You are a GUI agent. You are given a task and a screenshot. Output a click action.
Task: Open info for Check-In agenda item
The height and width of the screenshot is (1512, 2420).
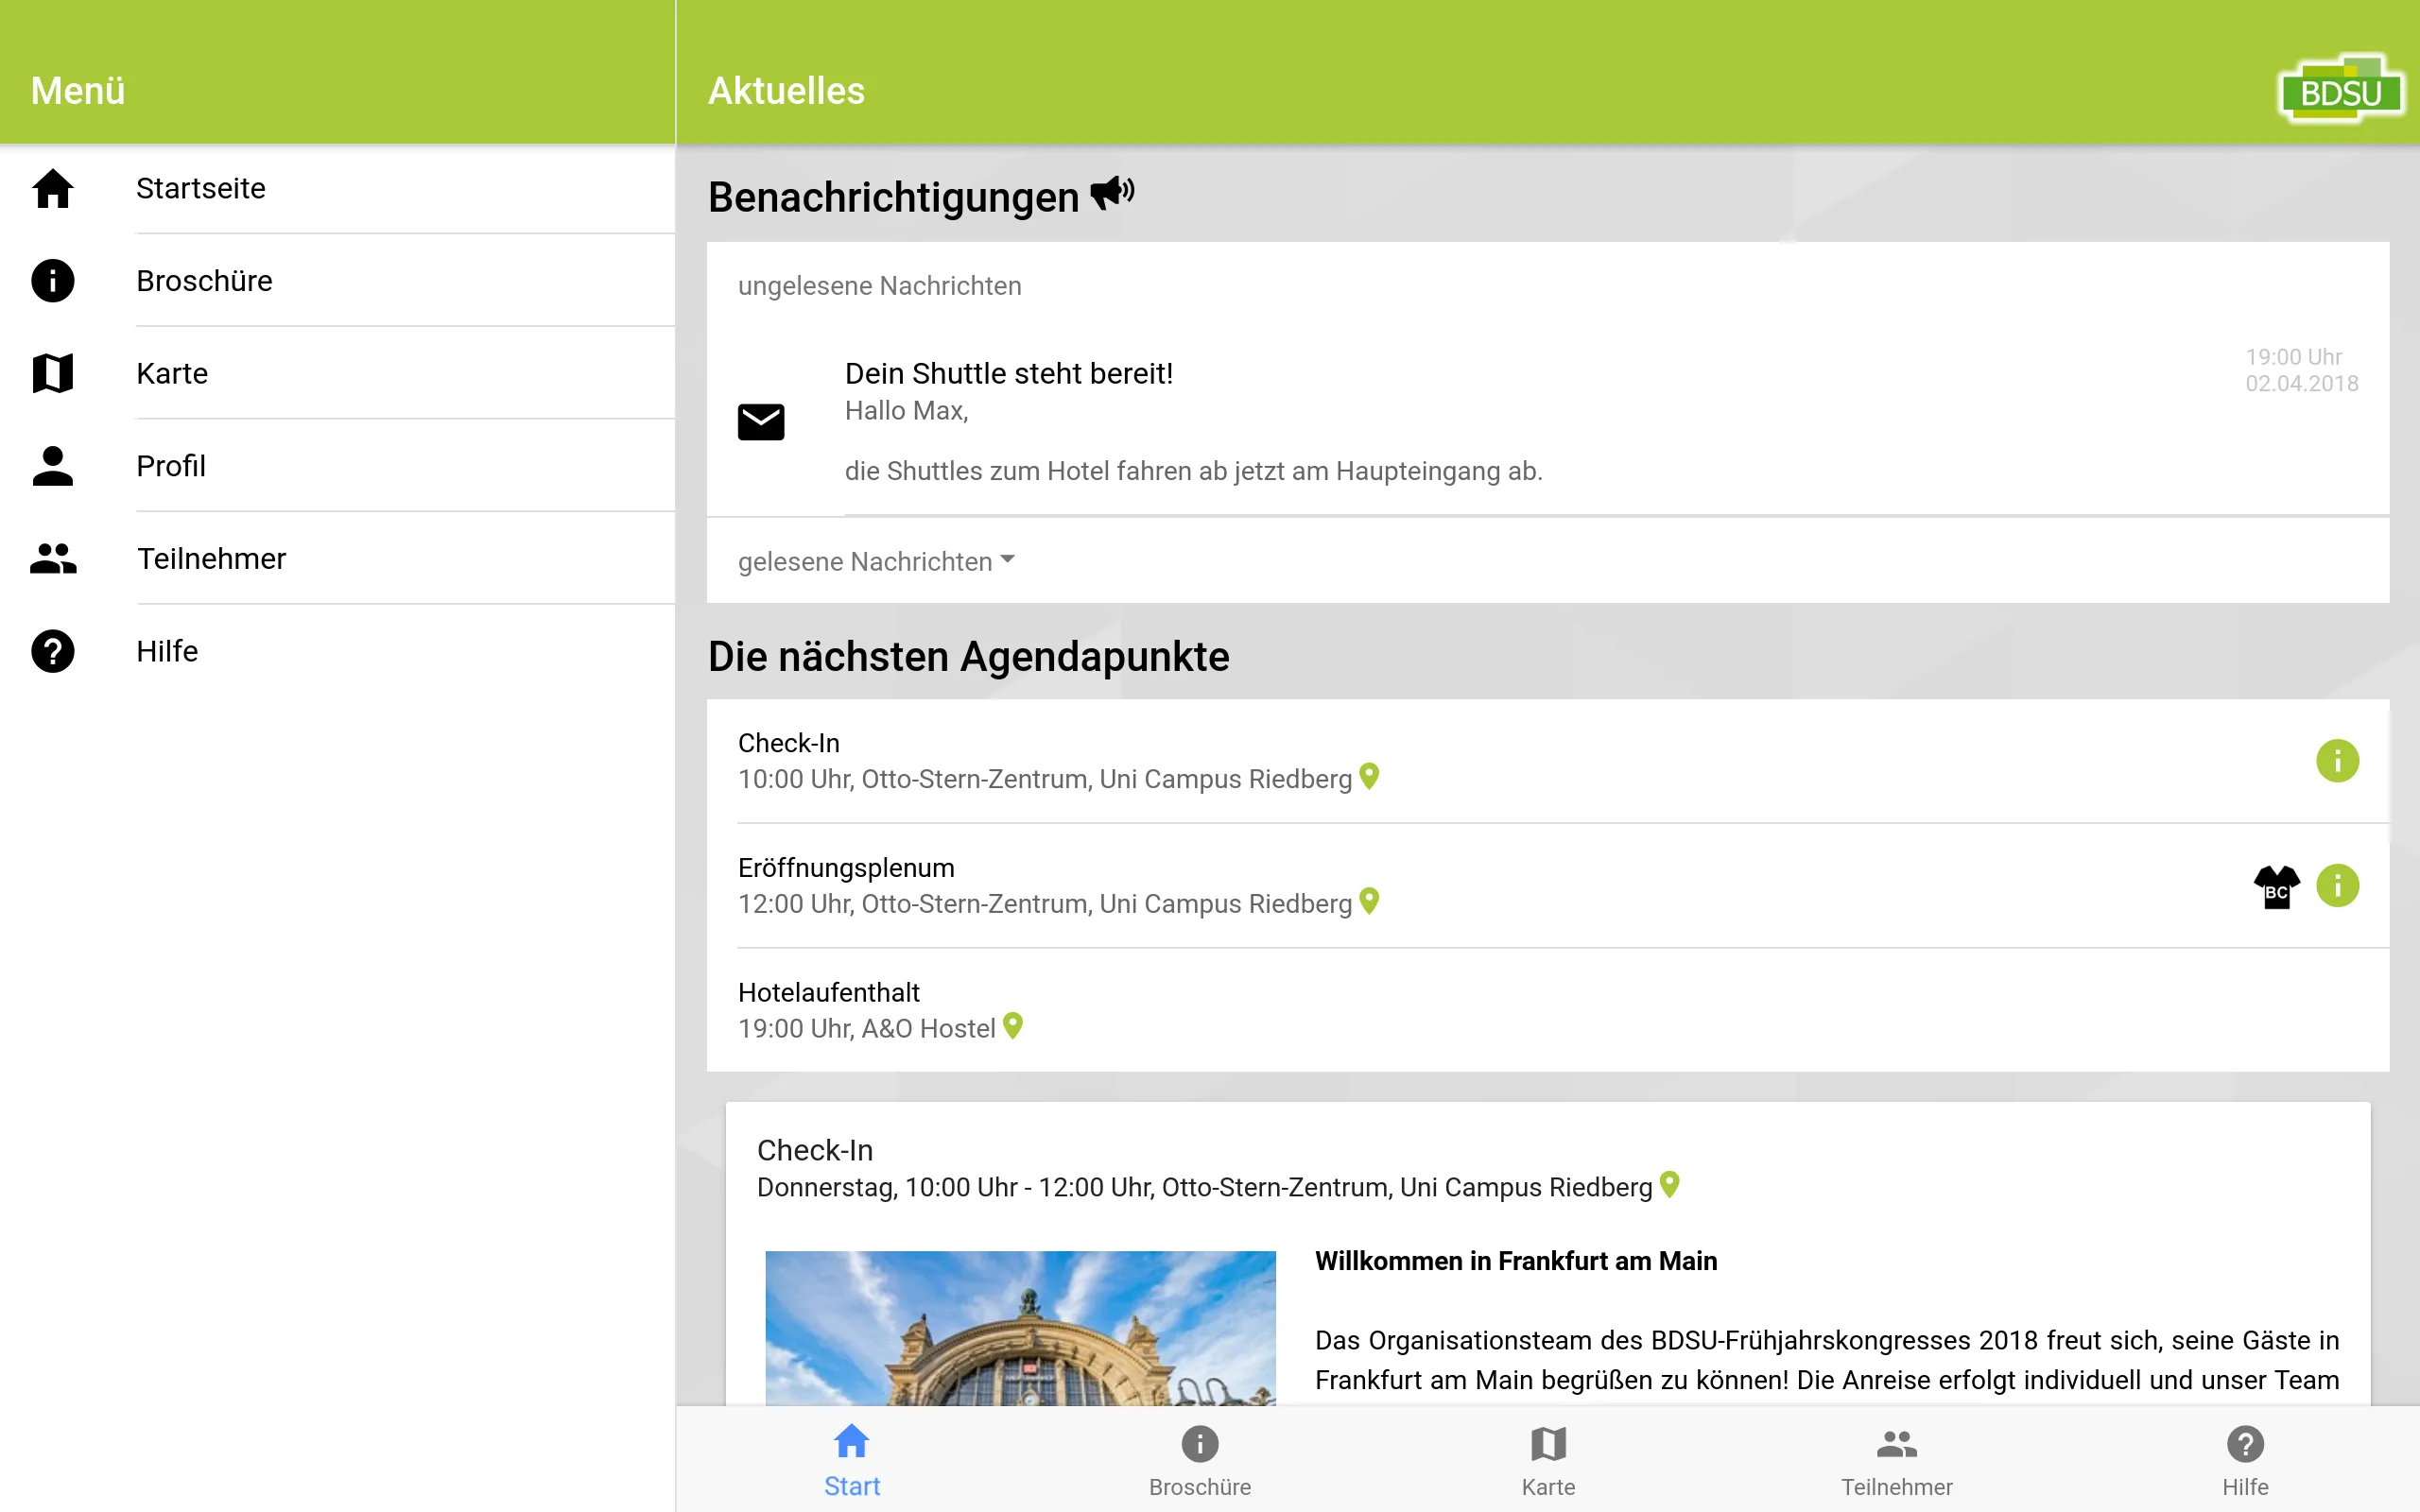pos(2337,761)
